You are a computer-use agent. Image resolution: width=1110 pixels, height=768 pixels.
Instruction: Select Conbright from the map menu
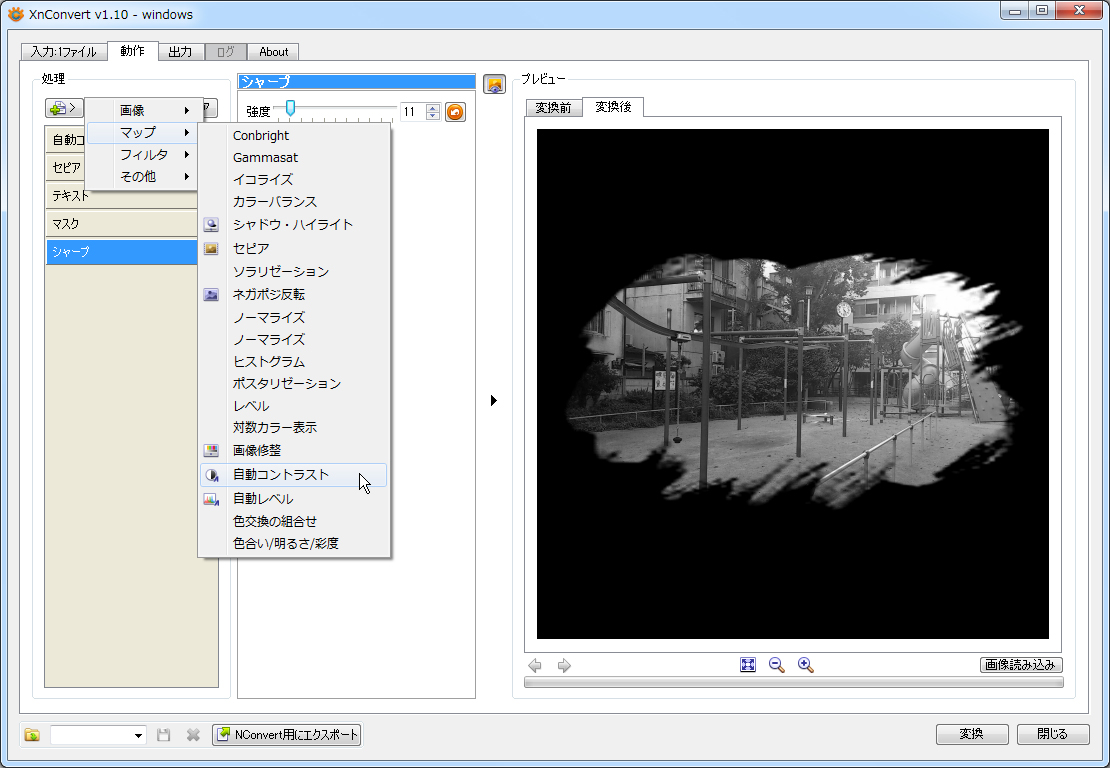294,135
